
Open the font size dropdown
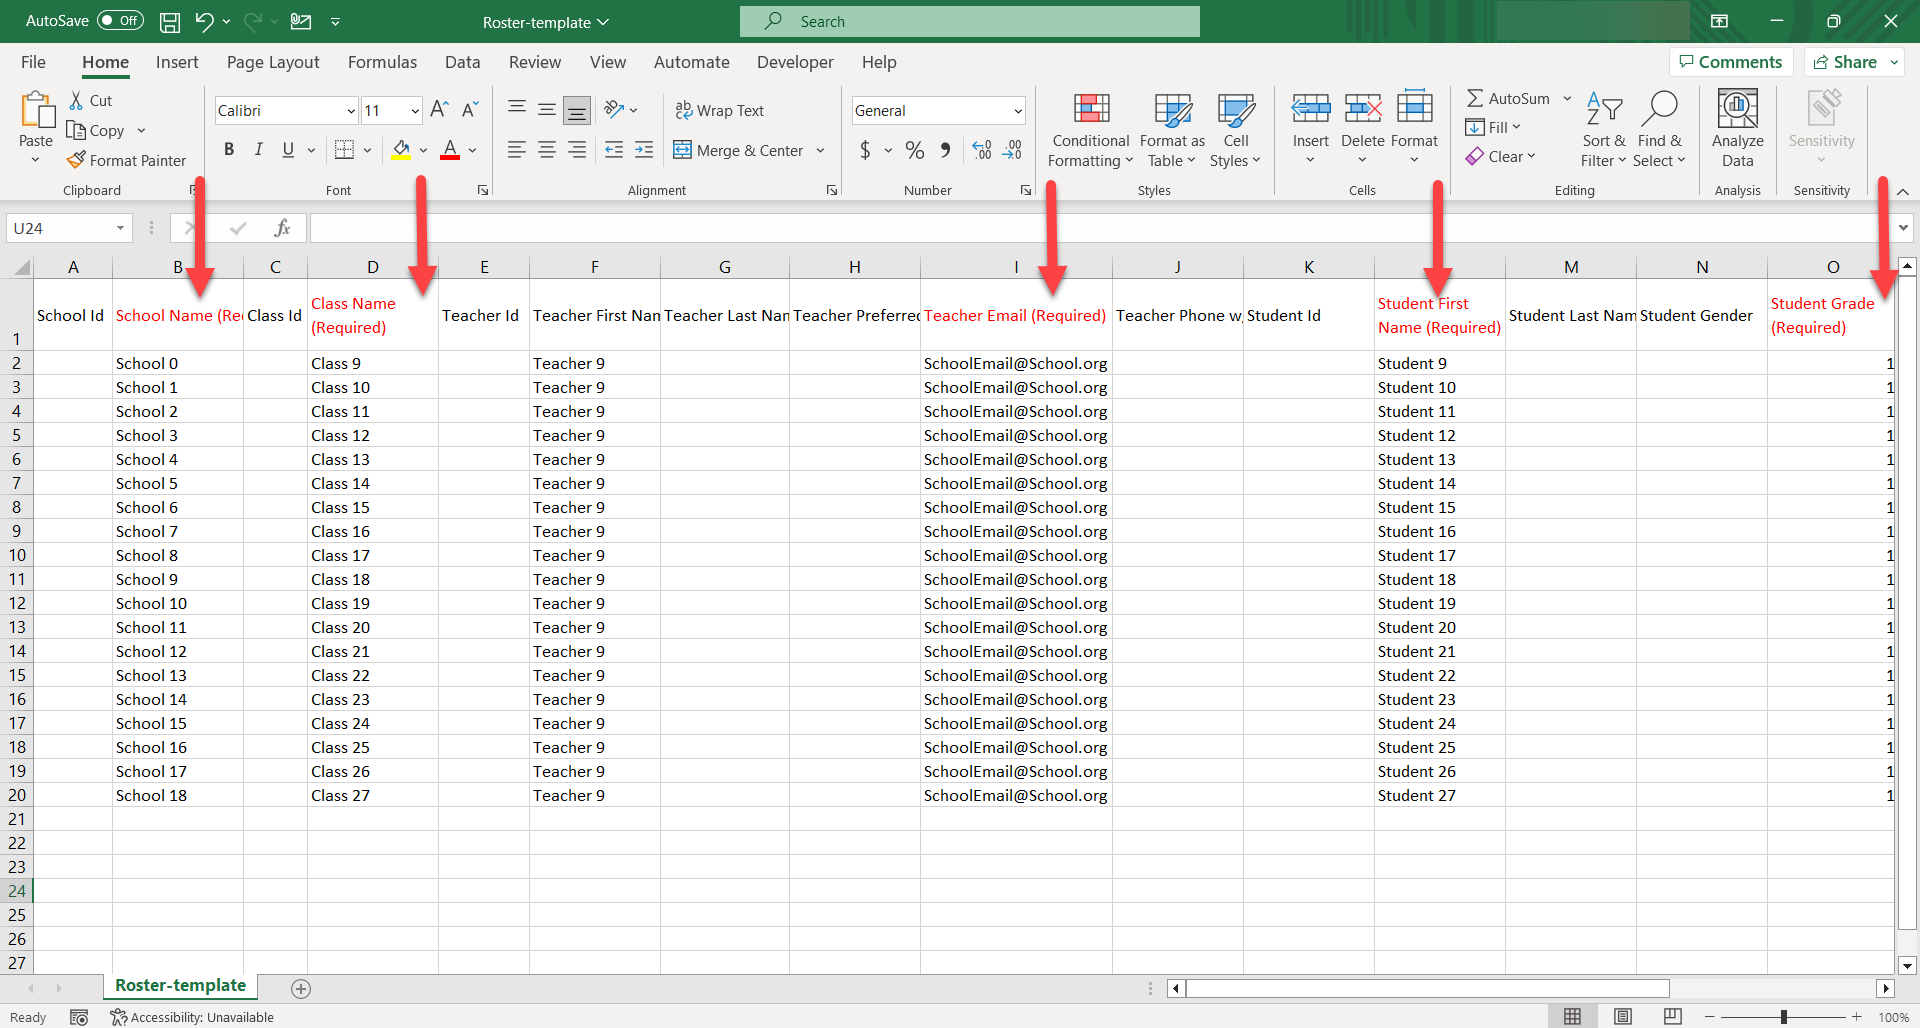pyautogui.click(x=415, y=111)
